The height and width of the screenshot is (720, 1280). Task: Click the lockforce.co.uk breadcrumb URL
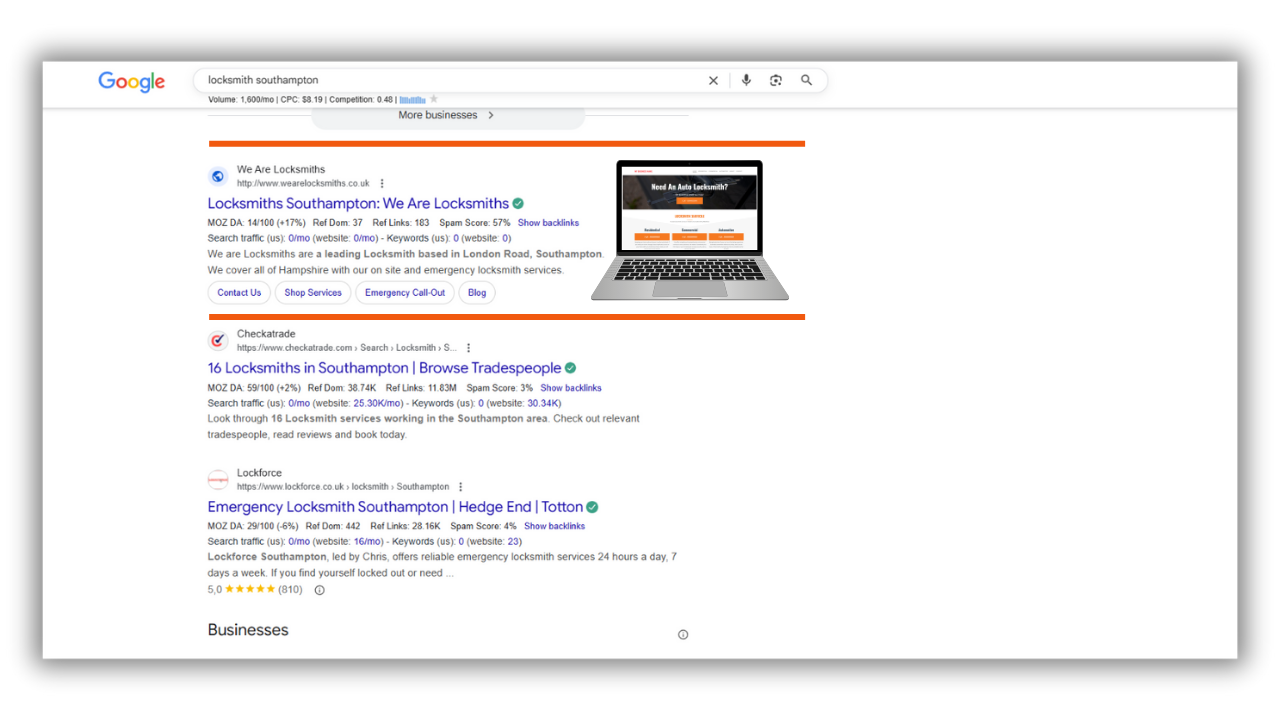[343, 487]
